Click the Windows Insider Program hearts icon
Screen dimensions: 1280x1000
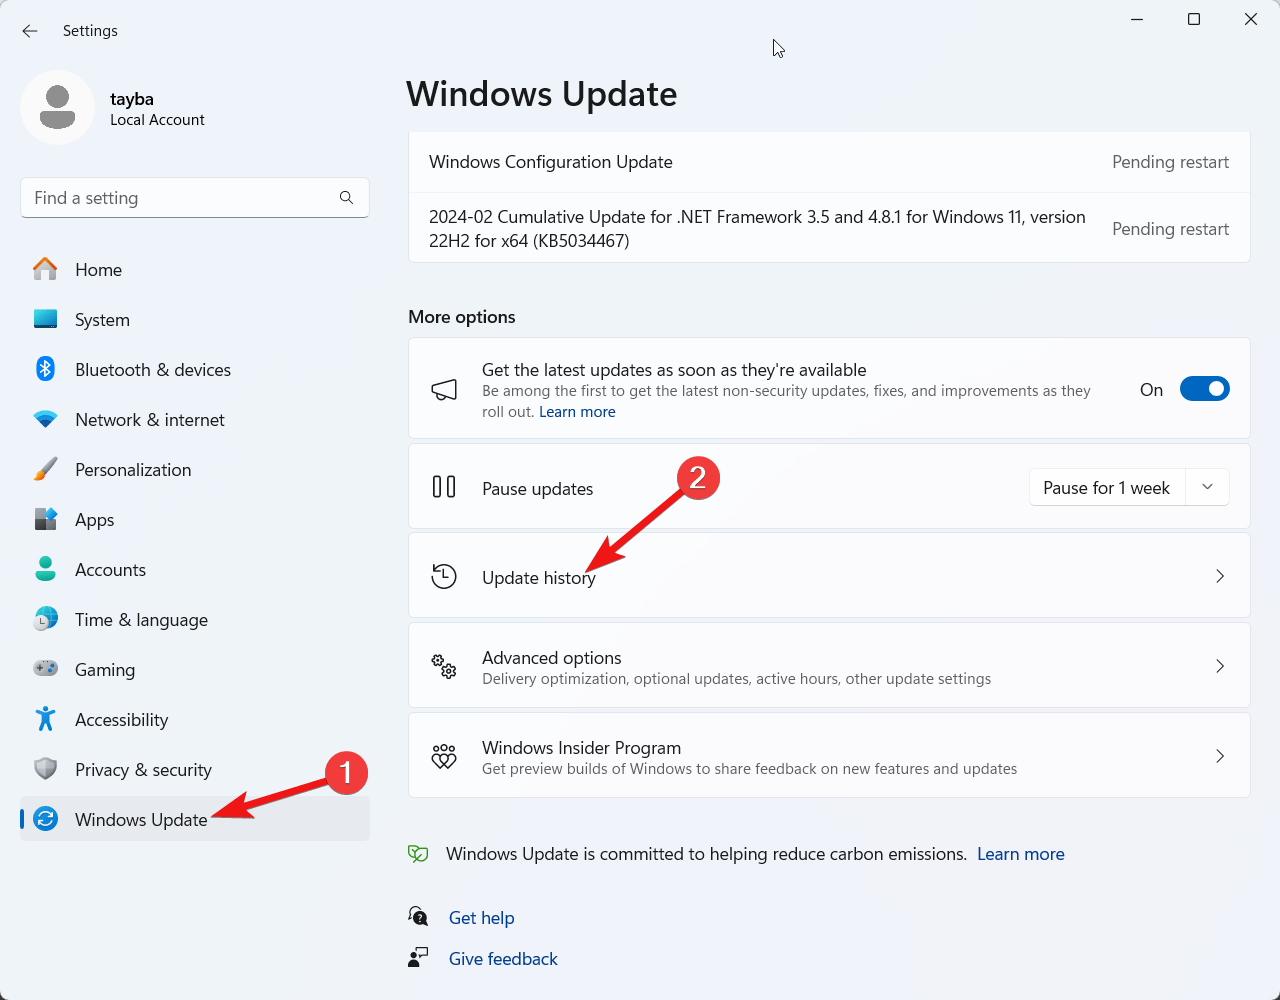444,757
